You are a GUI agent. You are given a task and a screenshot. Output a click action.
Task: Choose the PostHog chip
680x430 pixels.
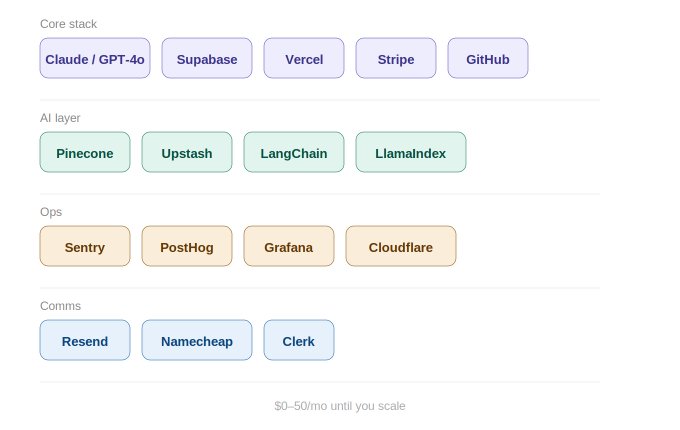[x=187, y=247]
